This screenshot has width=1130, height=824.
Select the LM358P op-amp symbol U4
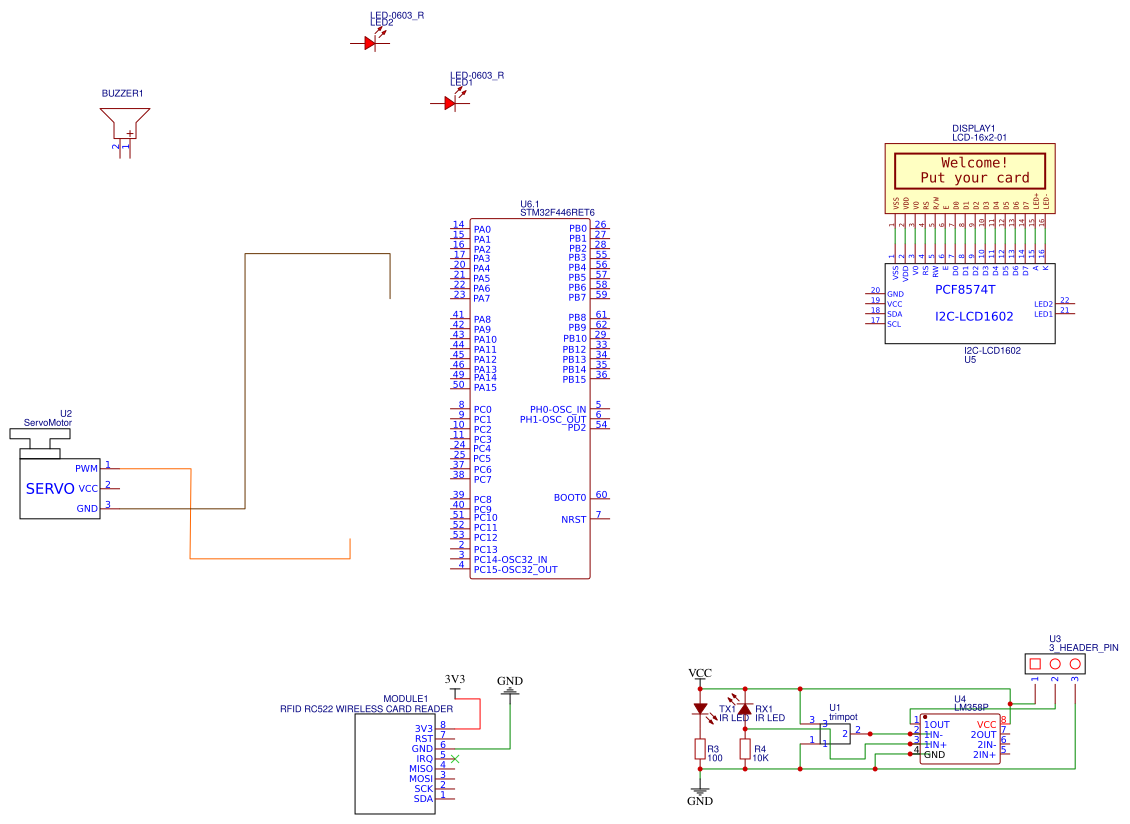pos(962,740)
